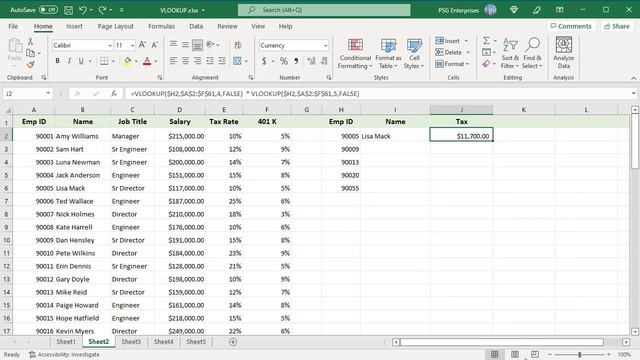Viewport: 640px width, 360px height.
Task: Apply yellow Fill Color swatch
Action: point(128,61)
